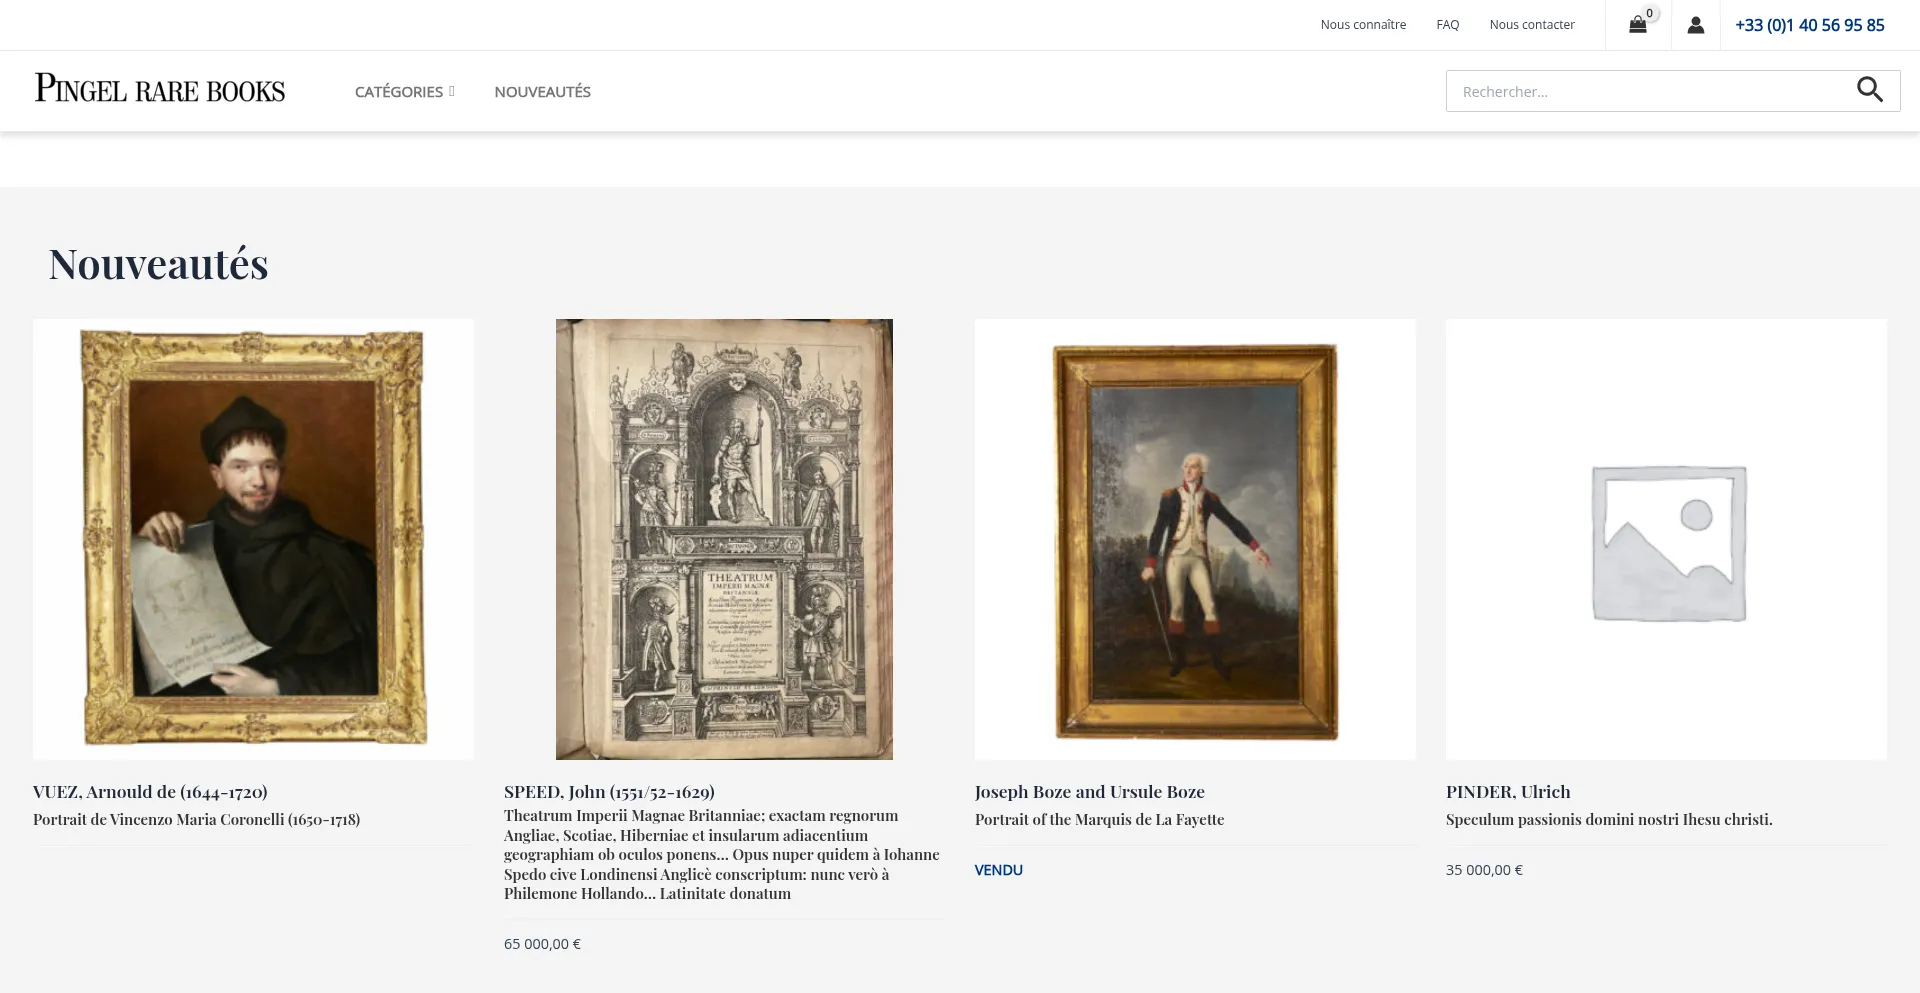Open PINDER, Ulrich title

1508,792
